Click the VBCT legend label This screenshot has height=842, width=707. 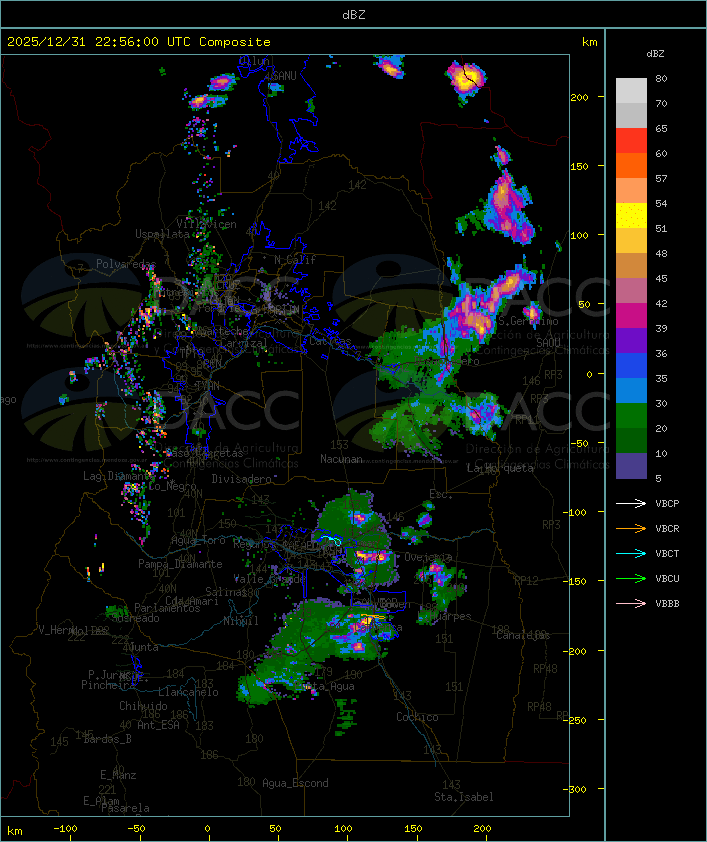pos(667,553)
